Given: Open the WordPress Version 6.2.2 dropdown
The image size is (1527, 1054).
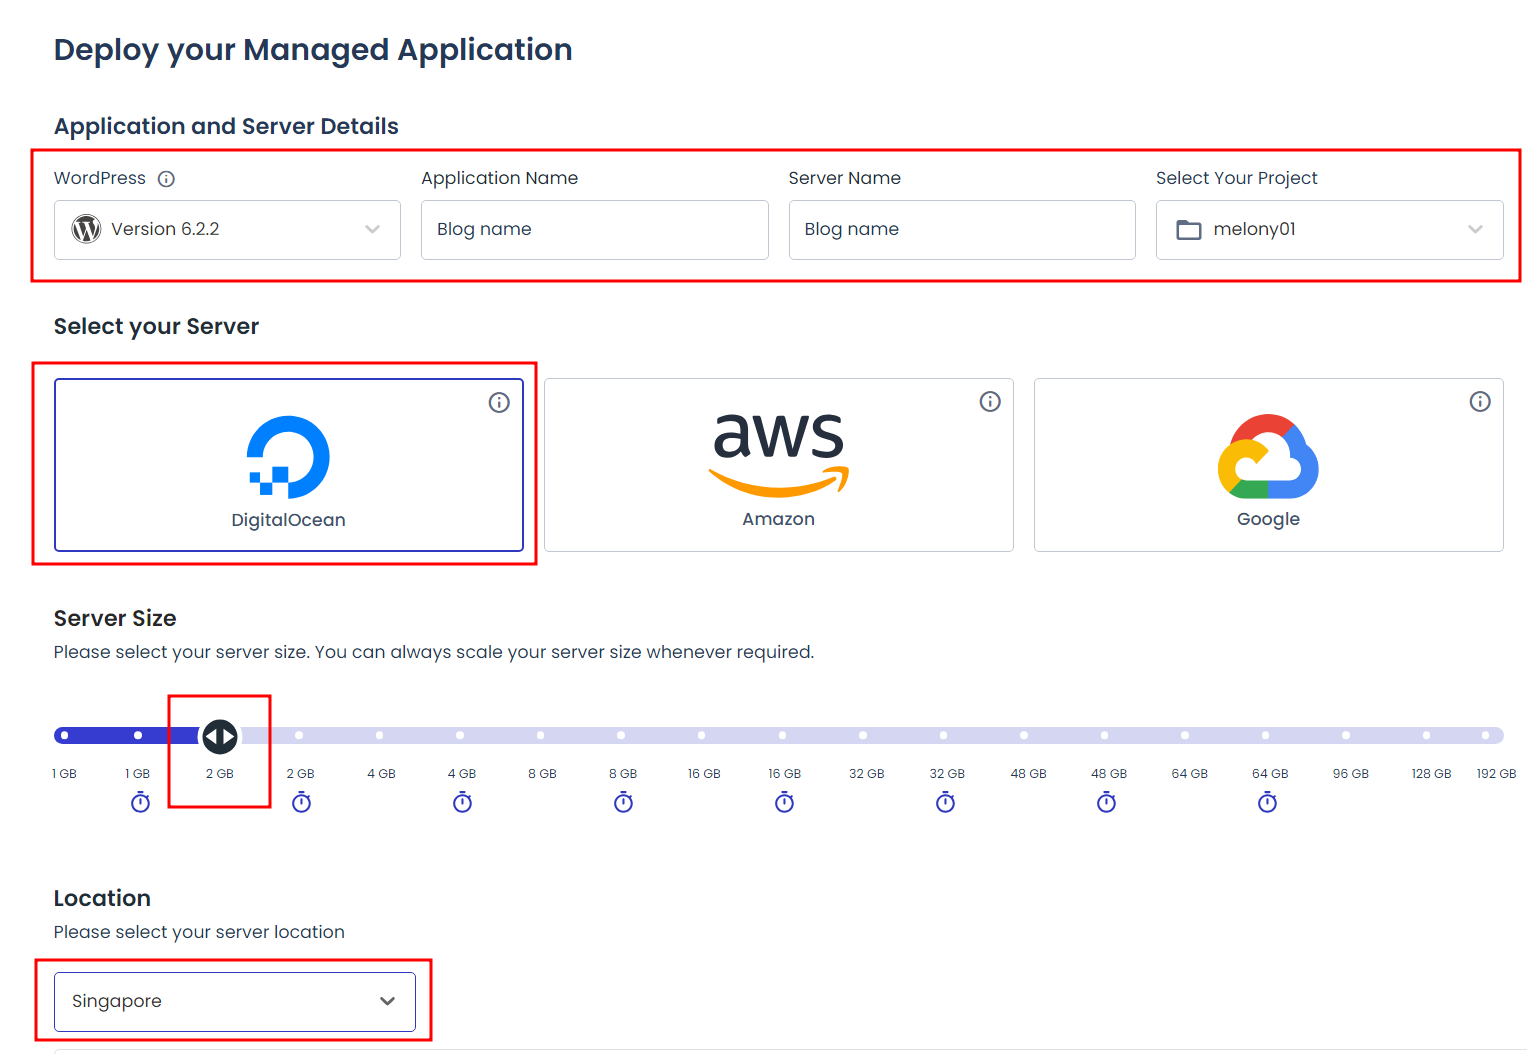Looking at the screenshot, I should click(227, 230).
